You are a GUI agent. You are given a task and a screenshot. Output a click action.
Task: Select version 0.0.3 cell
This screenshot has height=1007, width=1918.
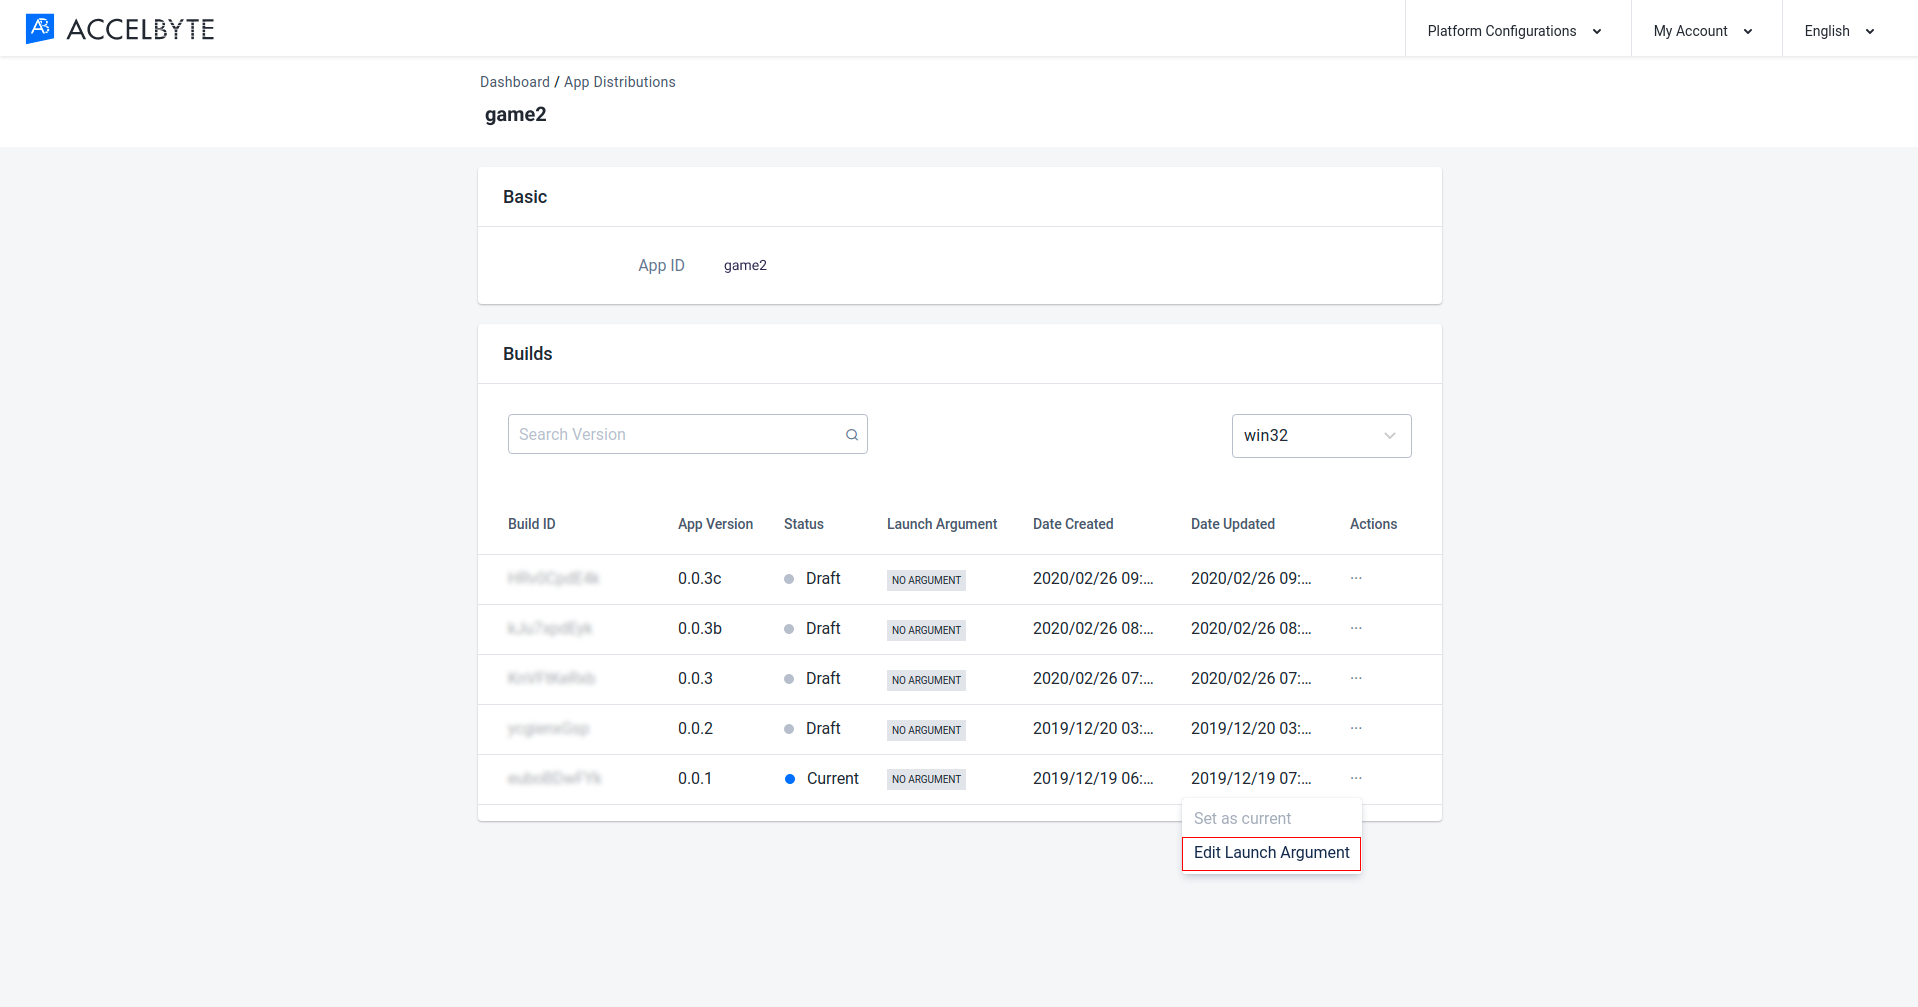click(695, 678)
